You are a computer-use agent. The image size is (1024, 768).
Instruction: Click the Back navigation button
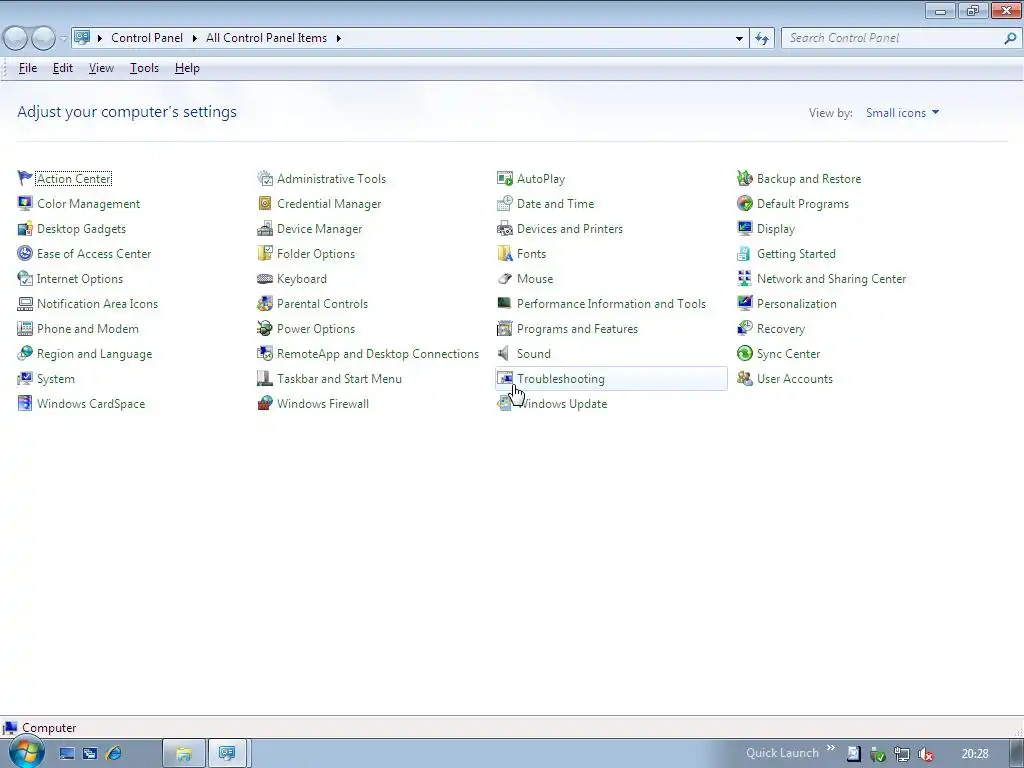16,39
